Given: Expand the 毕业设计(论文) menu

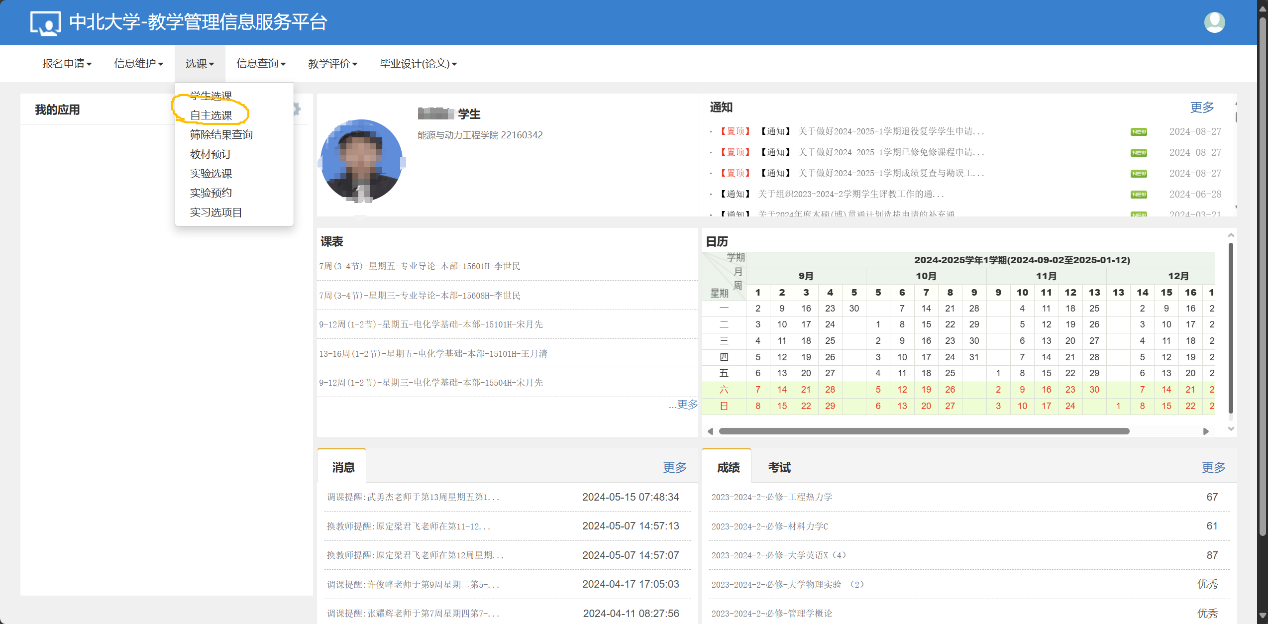Looking at the screenshot, I should [418, 64].
